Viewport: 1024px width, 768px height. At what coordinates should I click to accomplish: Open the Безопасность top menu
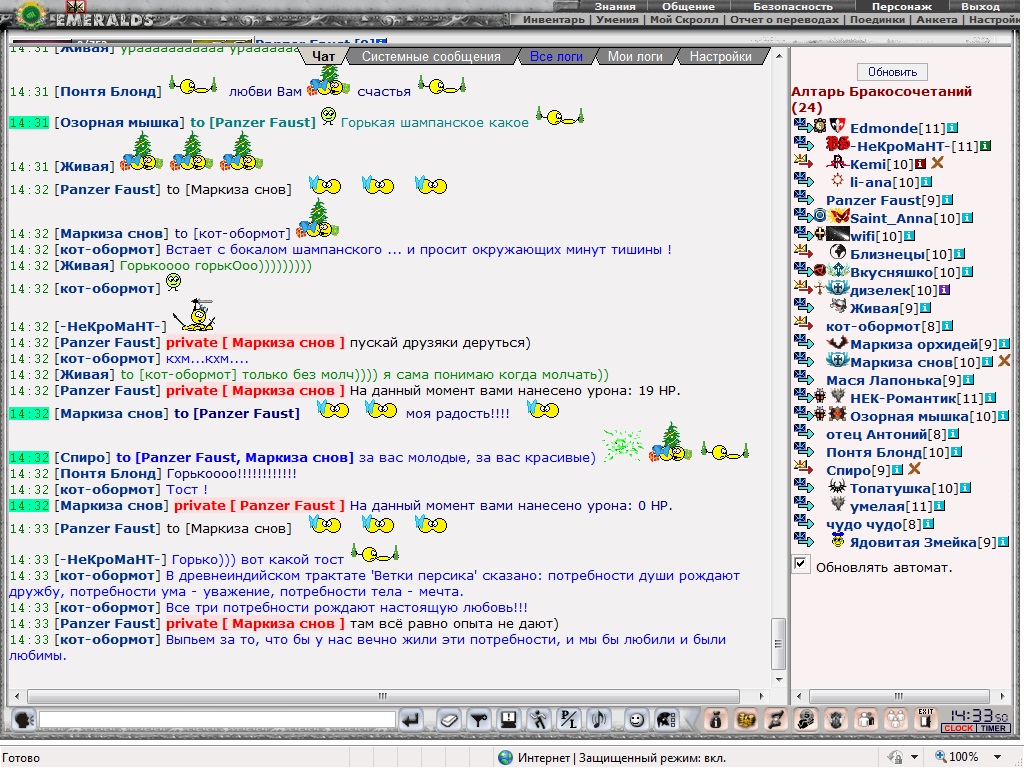(793, 7)
